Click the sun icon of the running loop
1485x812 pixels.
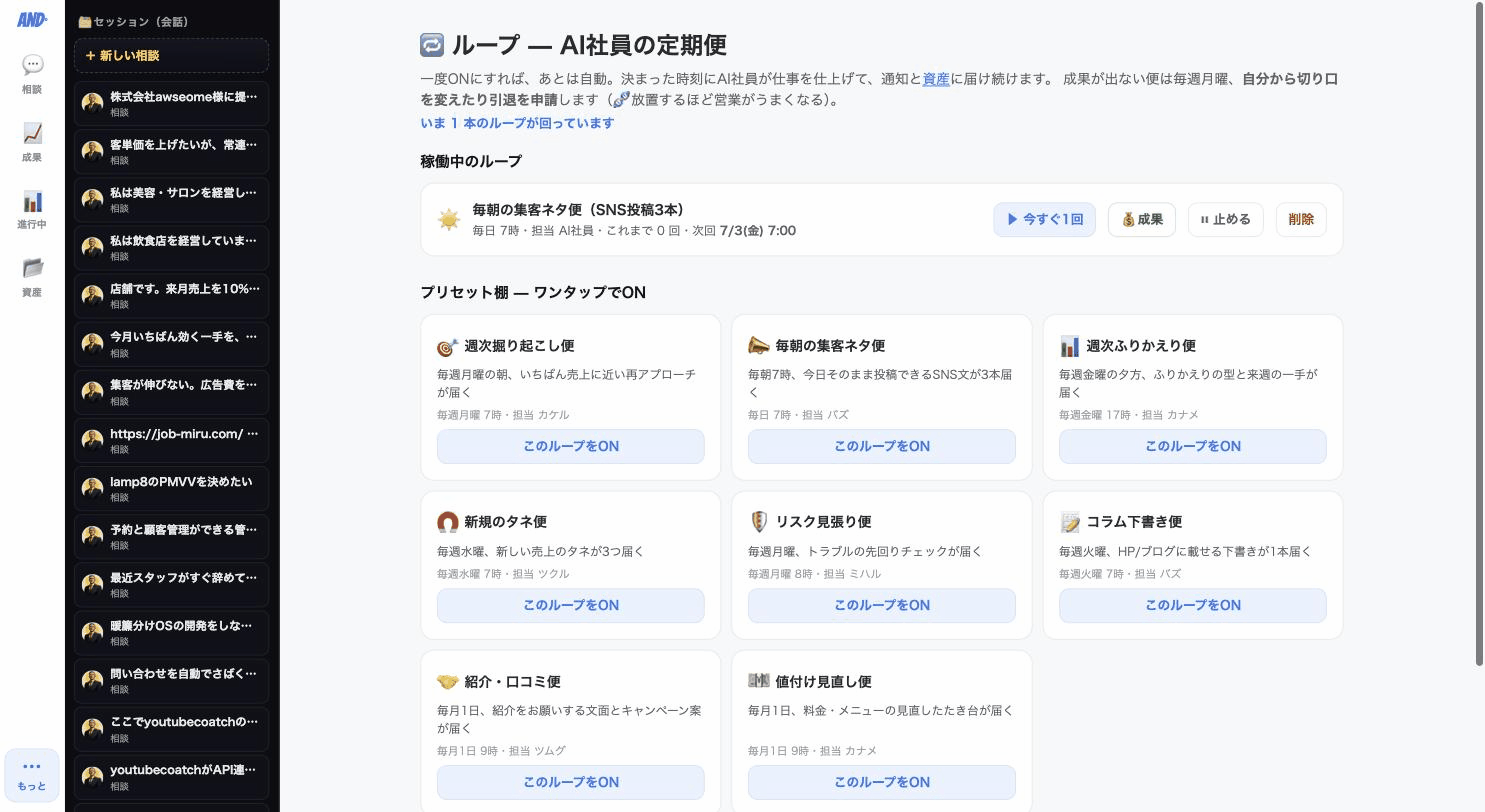(x=448, y=219)
